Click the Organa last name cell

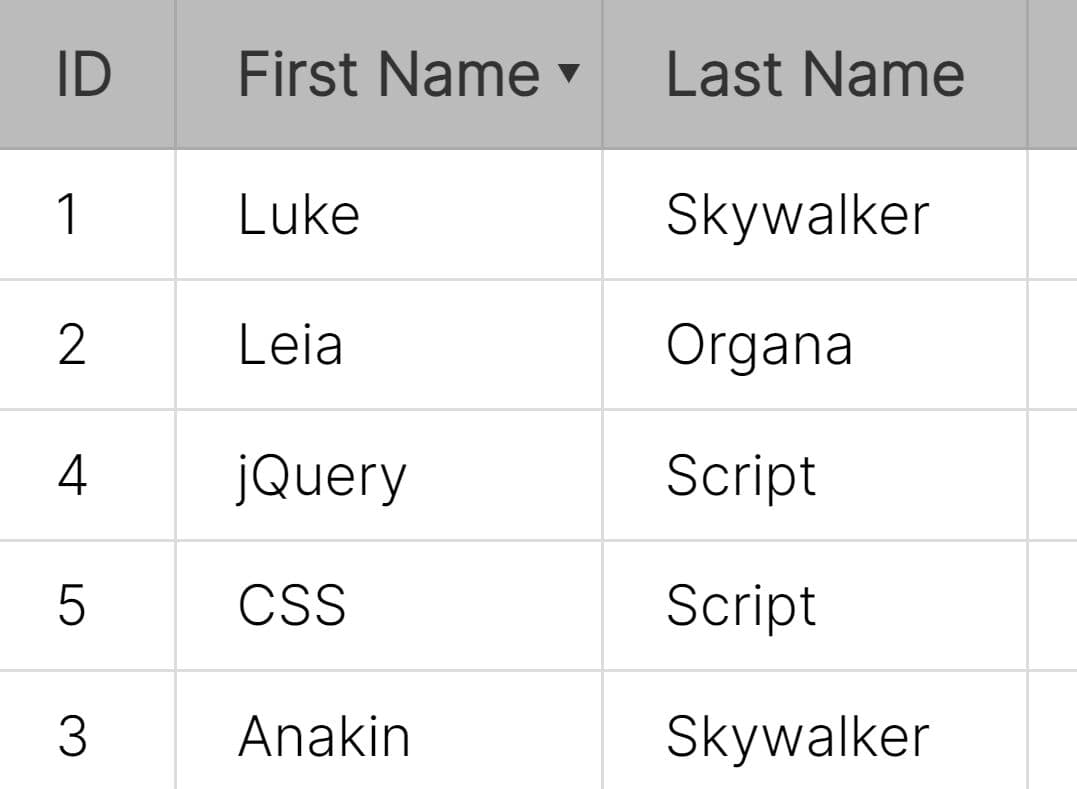(759, 345)
